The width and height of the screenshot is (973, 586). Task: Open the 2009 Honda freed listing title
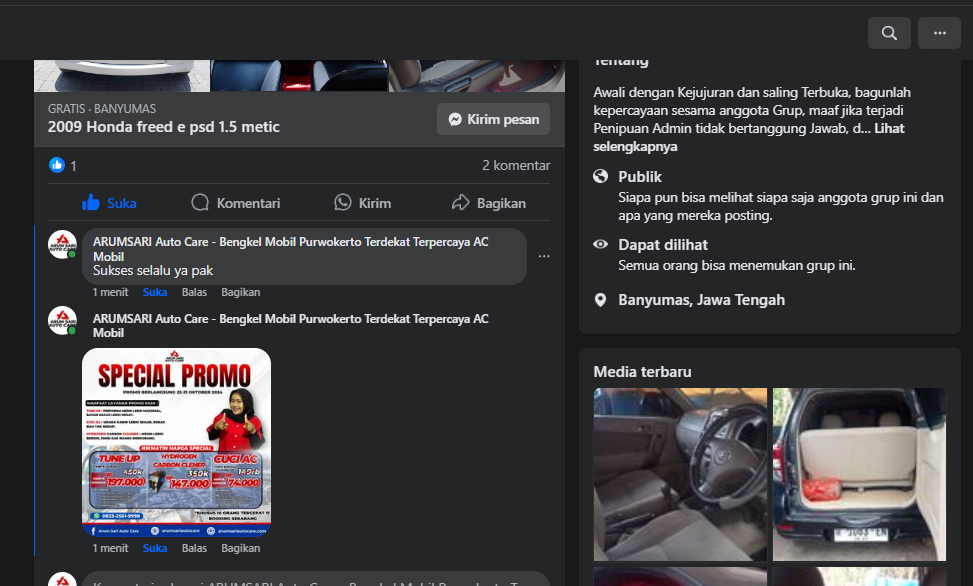[x=164, y=127]
